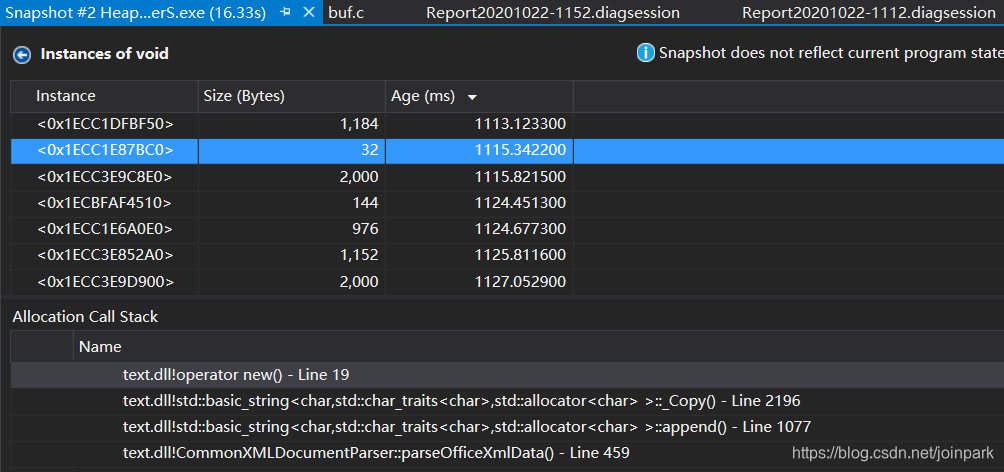This screenshot has height=472, width=1004.
Task: Click the size value 32
Action: tap(368, 151)
